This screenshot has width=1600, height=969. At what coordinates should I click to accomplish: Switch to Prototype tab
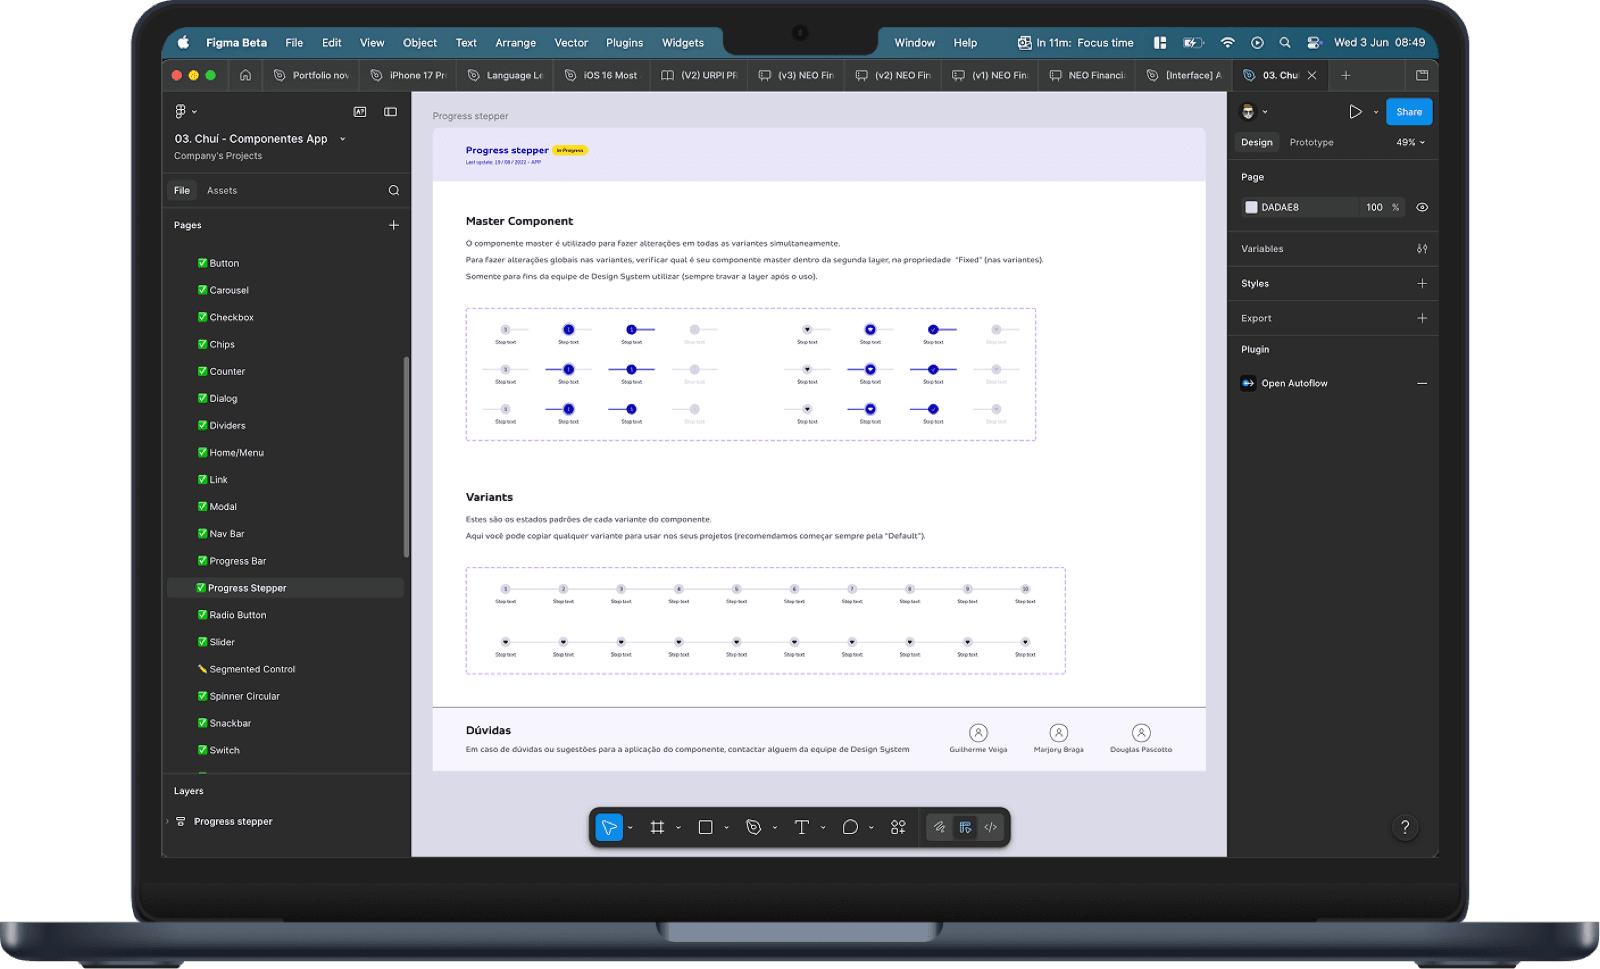tap(1311, 142)
